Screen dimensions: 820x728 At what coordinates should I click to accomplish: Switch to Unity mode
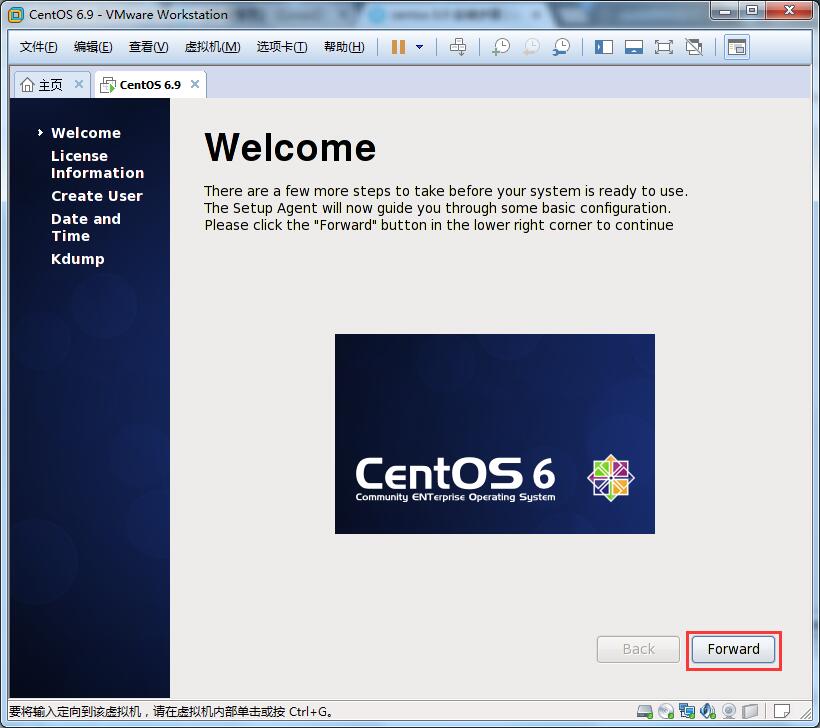pyautogui.click(x=694, y=48)
